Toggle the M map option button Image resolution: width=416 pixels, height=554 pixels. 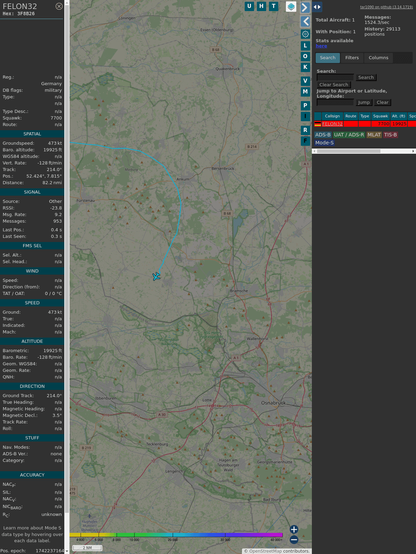[x=305, y=92]
